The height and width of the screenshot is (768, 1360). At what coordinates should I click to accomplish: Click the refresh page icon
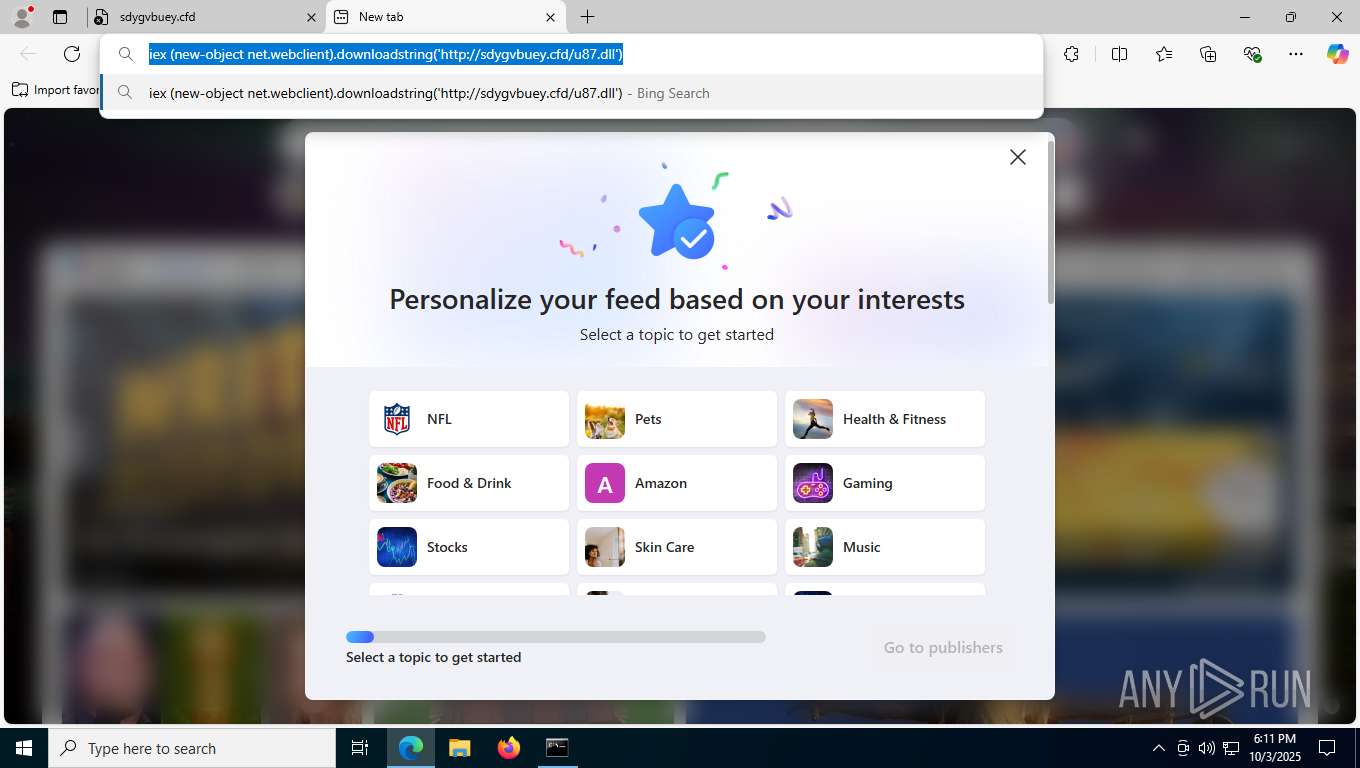(72, 54)
